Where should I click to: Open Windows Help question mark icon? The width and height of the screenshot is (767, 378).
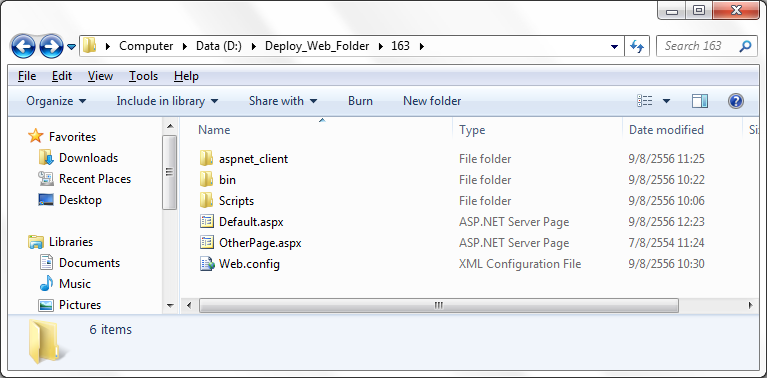click(x=735, y=101)
